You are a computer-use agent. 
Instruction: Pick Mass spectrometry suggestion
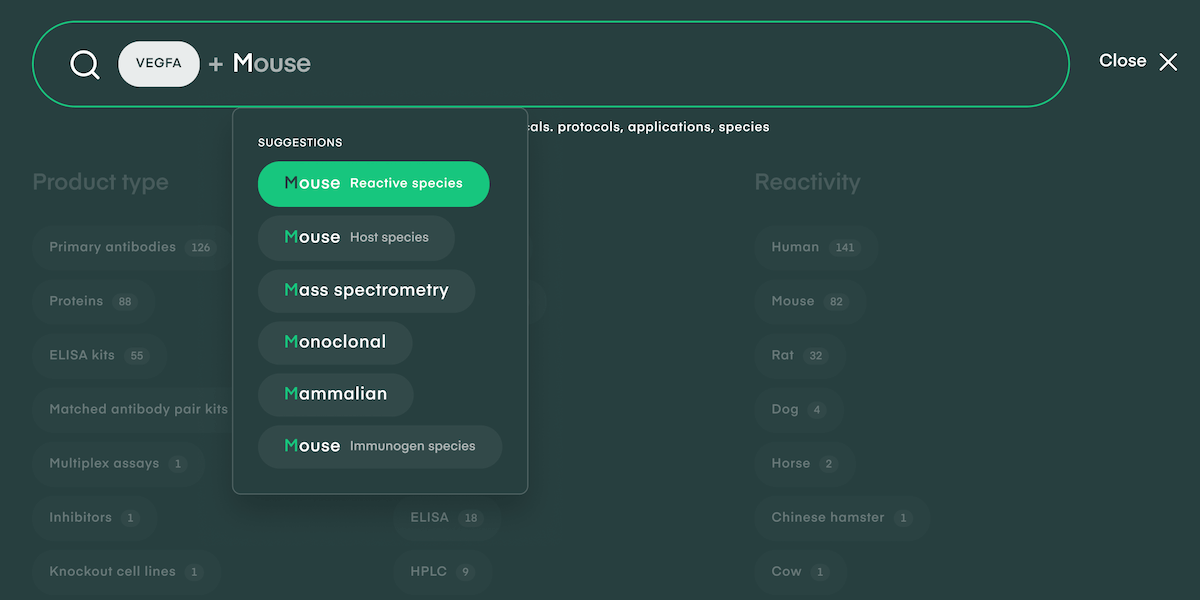pos(366,291)
